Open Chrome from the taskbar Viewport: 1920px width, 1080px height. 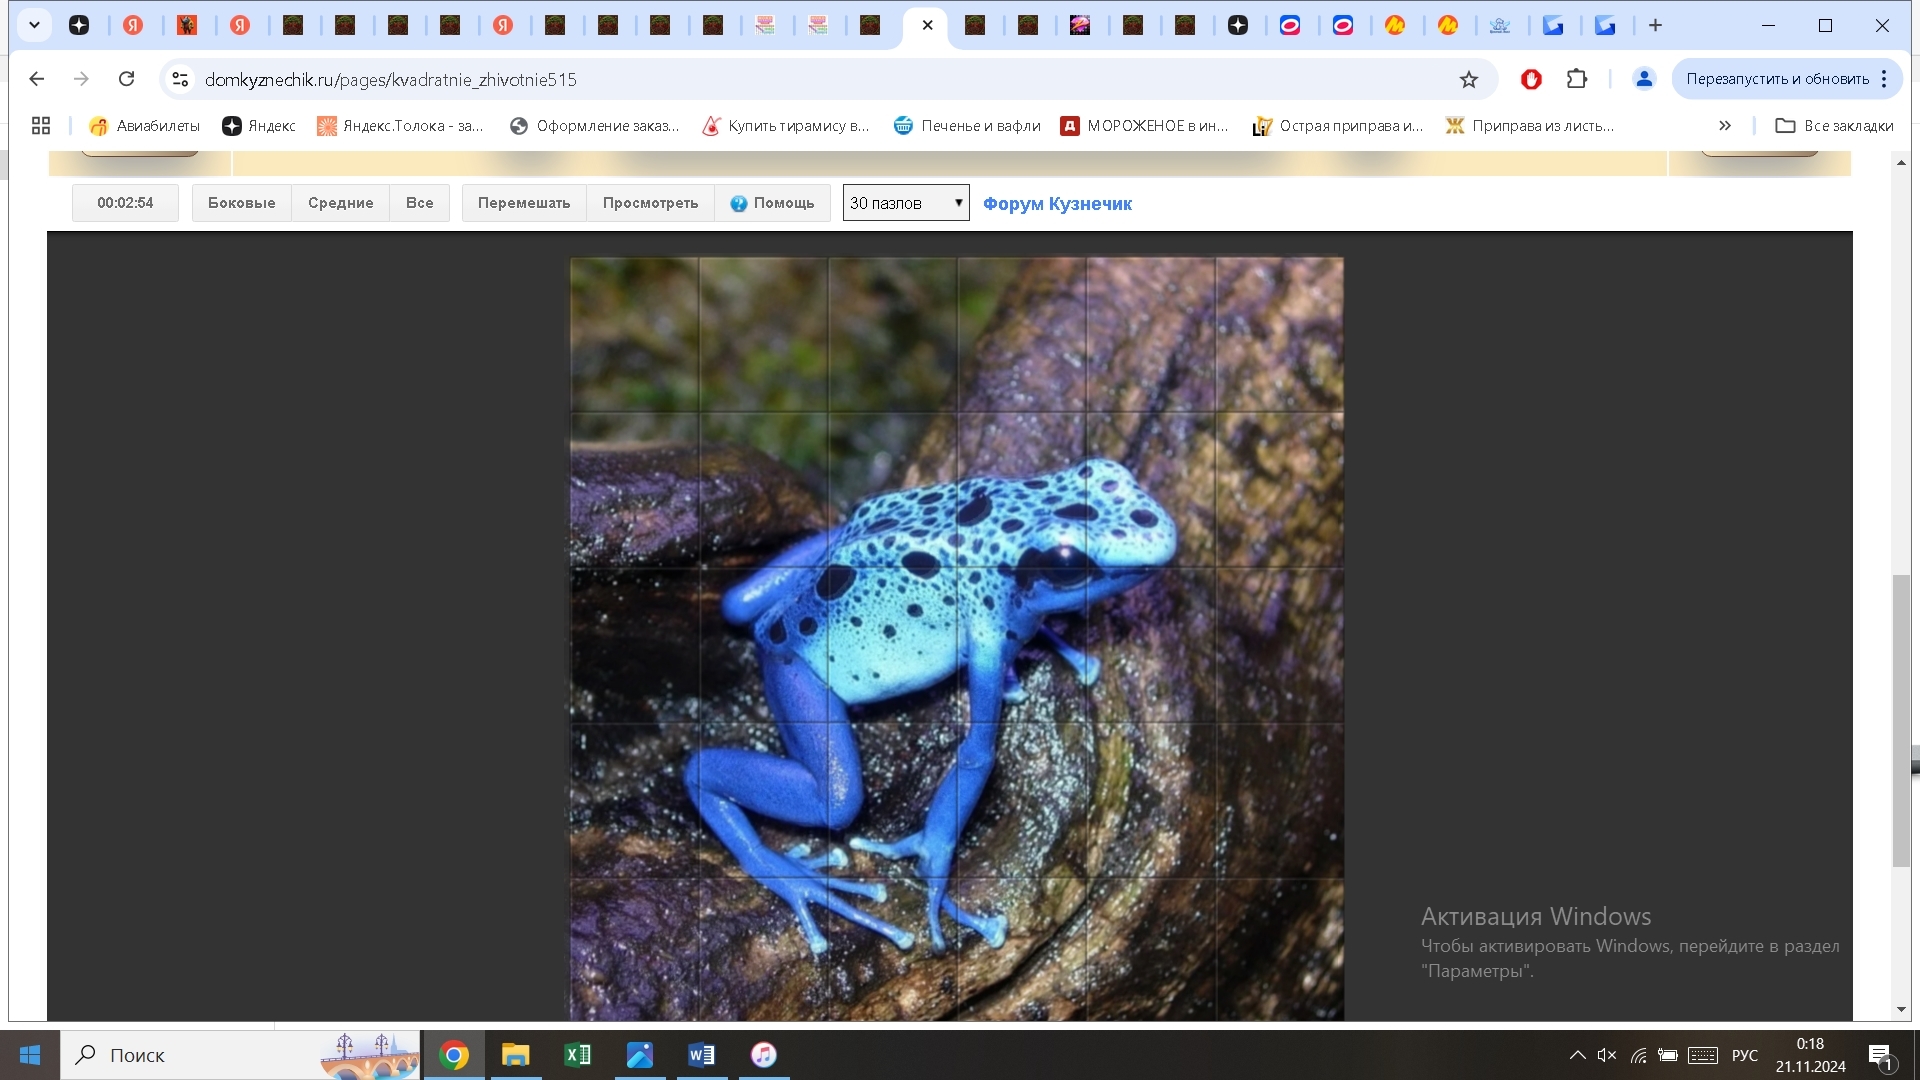tap(454, 1055)
